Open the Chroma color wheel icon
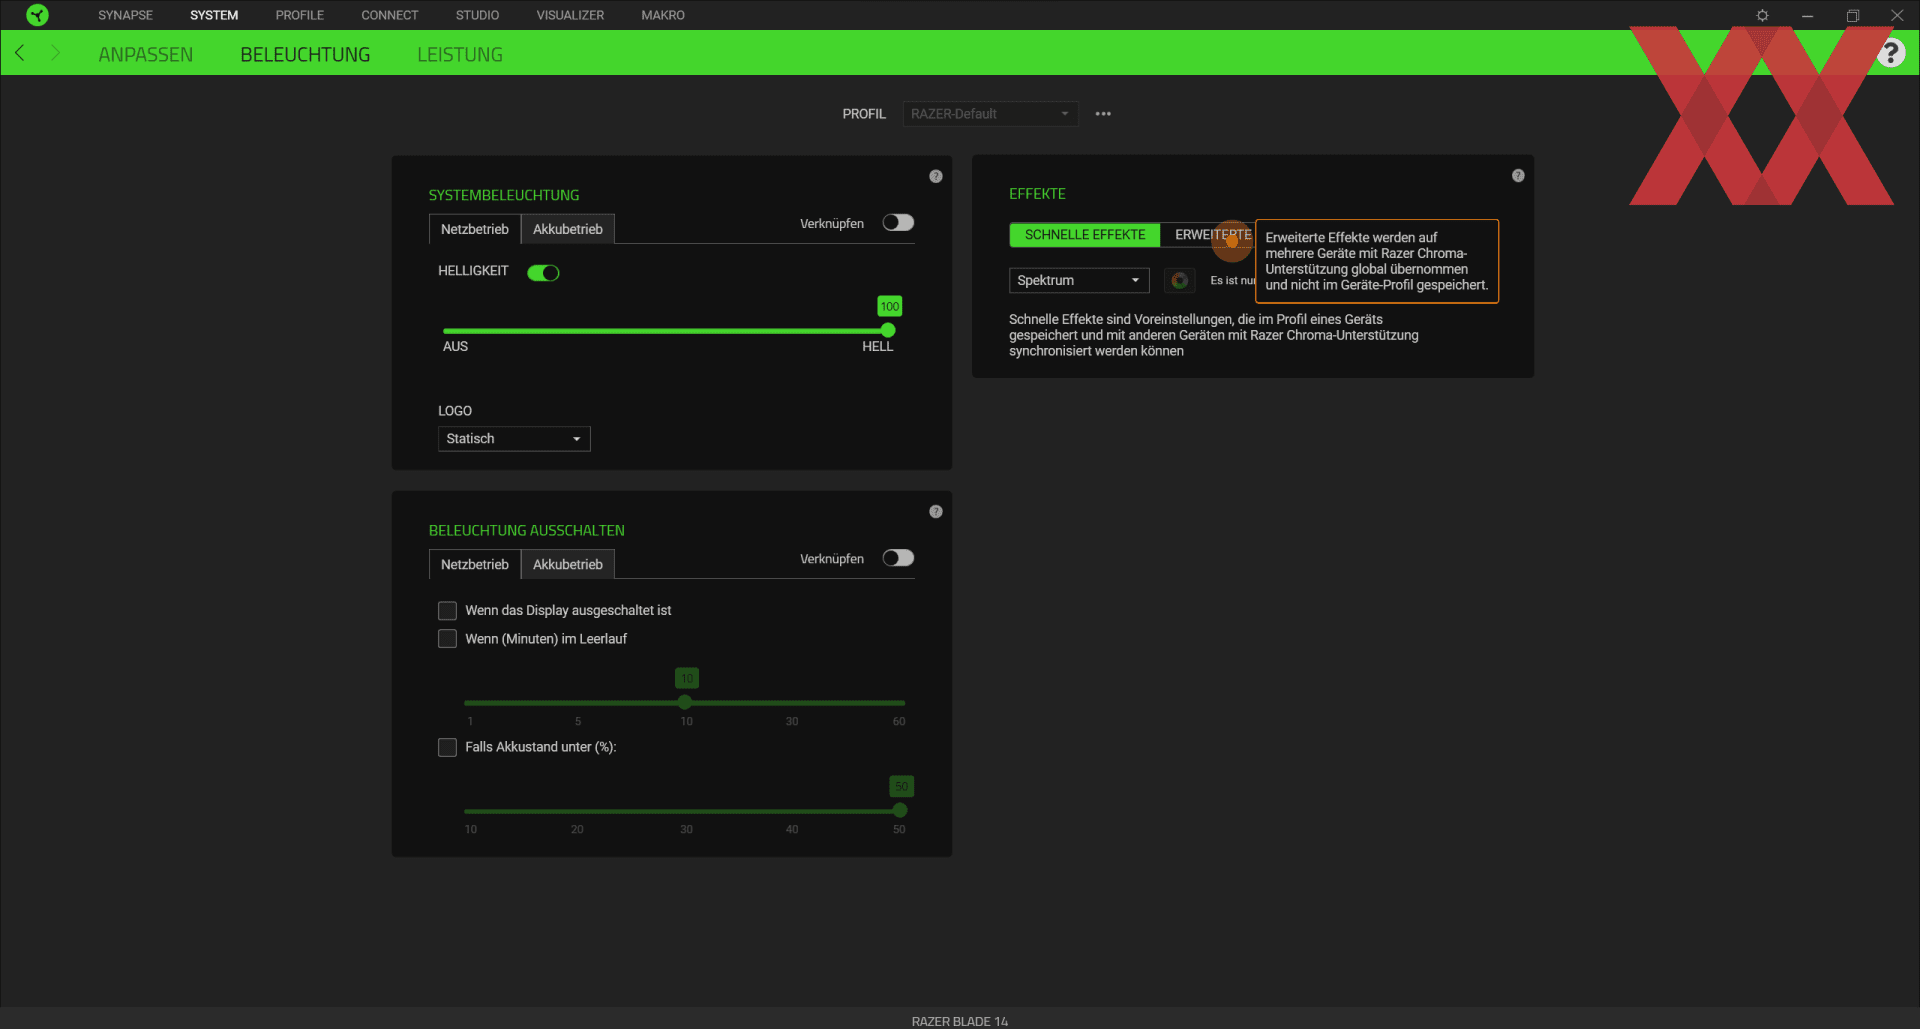 click(1180, 281)
